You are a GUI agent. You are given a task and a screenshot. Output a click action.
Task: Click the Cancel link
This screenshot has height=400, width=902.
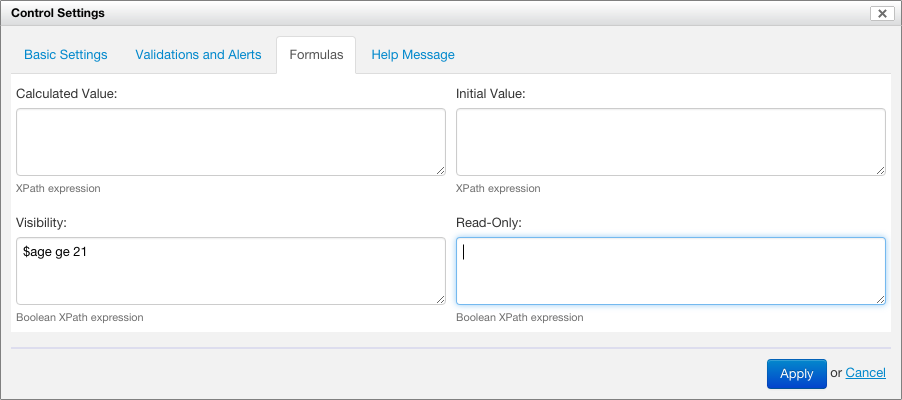coord(865,373)
